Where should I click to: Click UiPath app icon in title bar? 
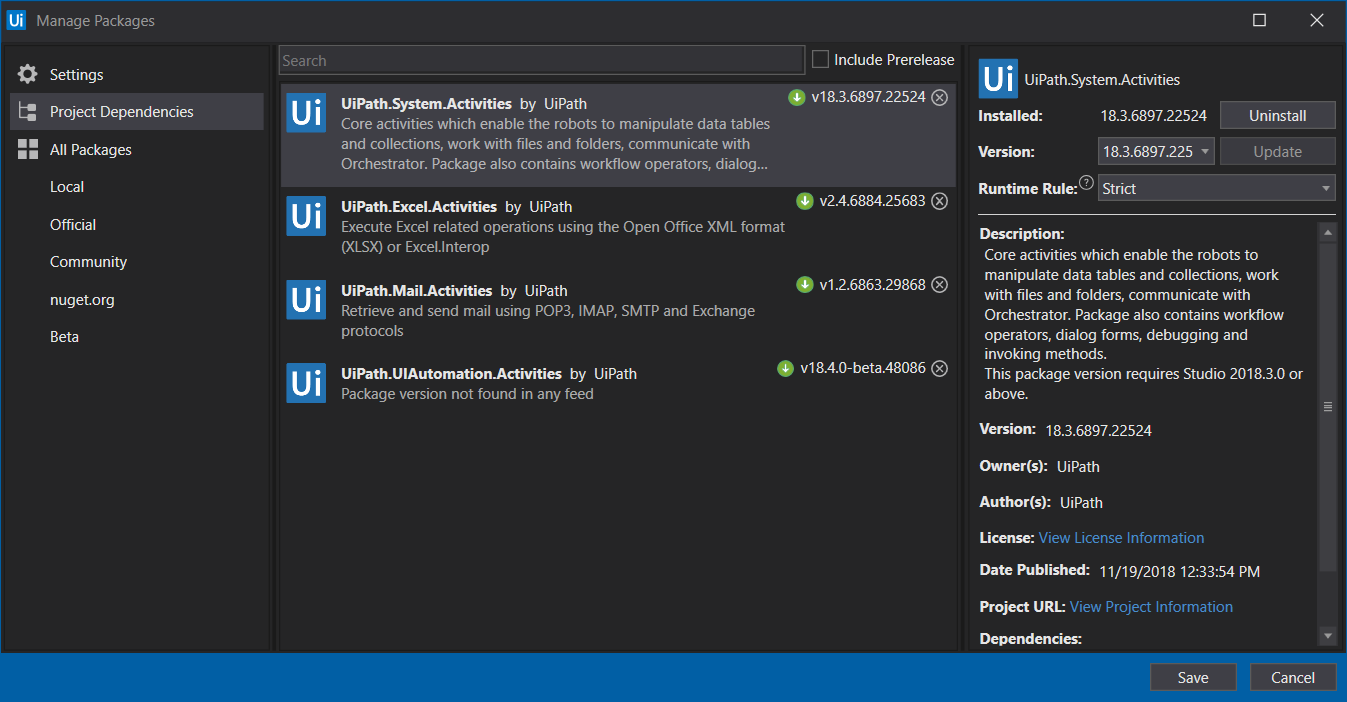coord(16,20)
